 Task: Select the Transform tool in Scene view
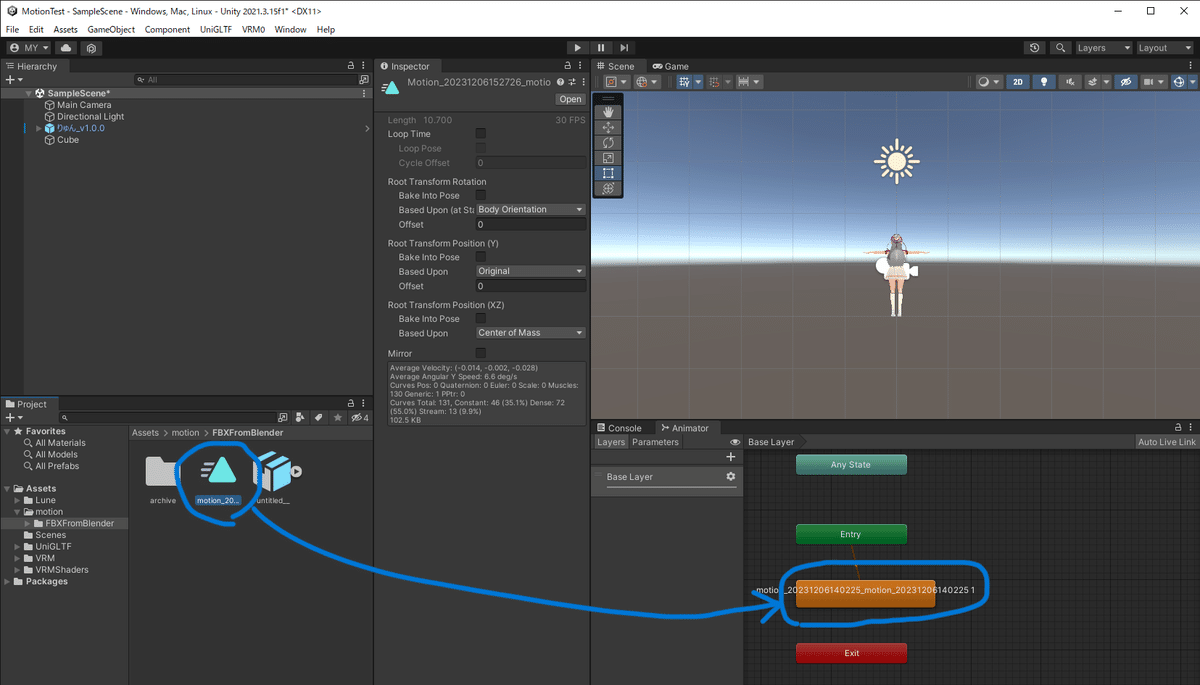tap(608, 188)
